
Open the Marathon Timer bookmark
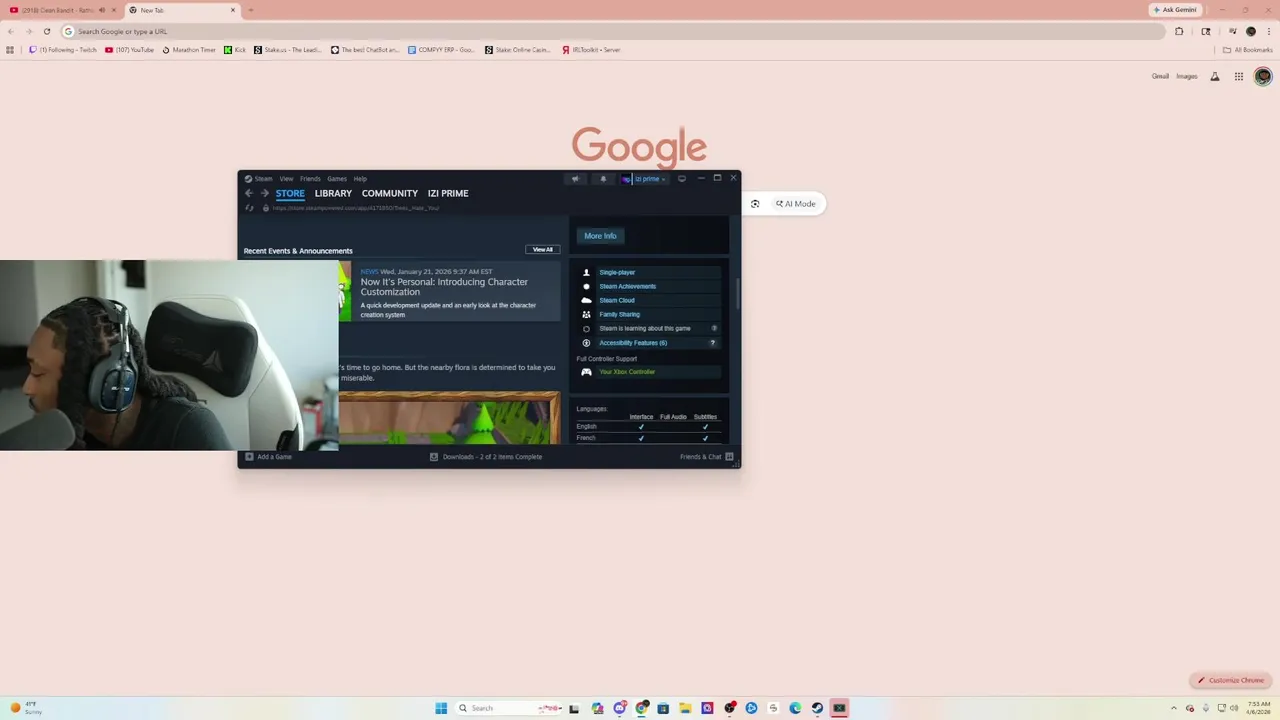point(189,50)
